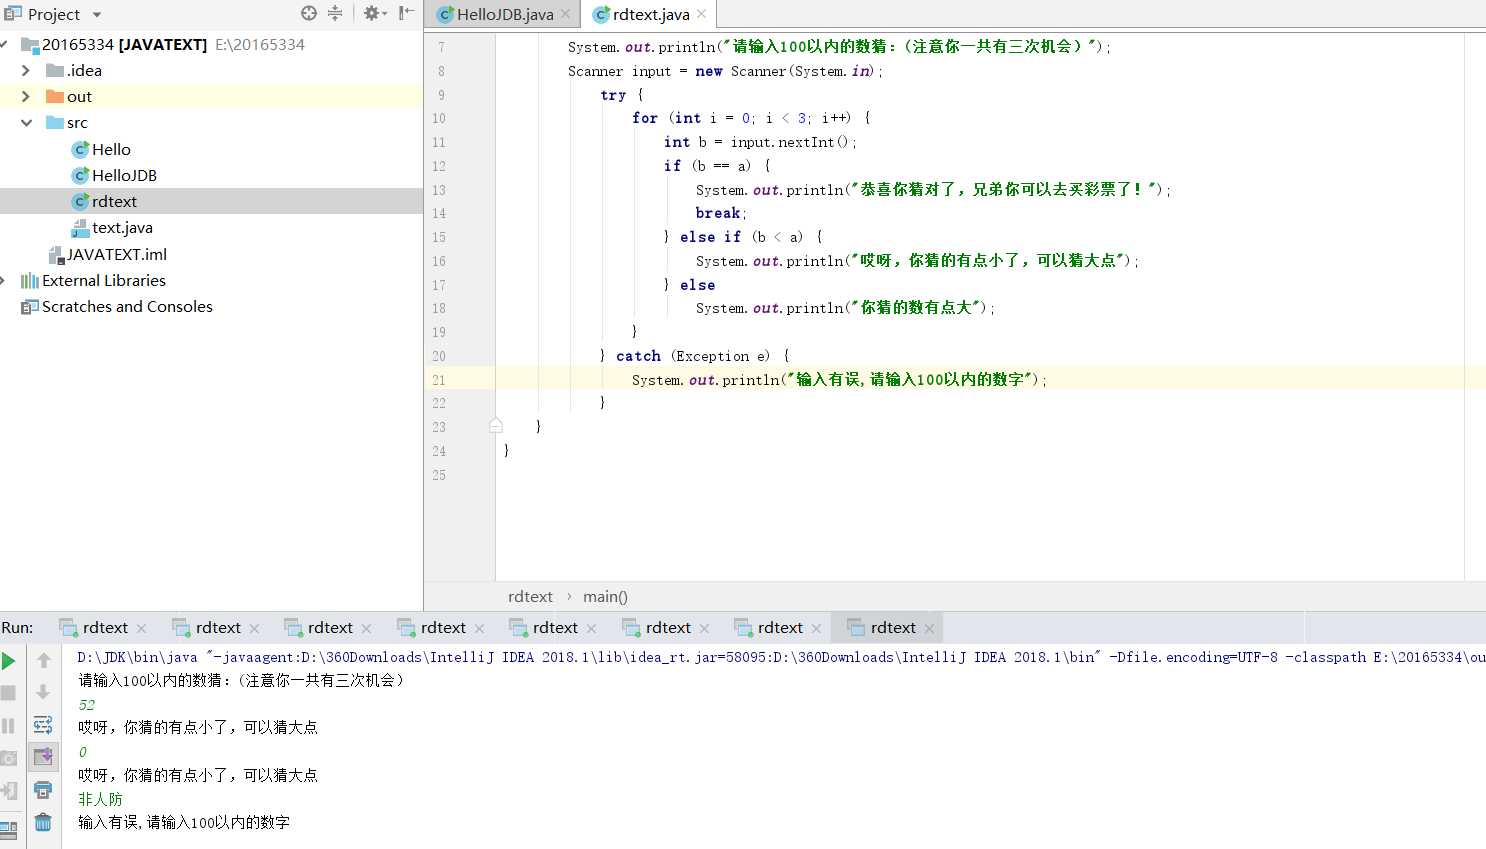Viewport: 1486px width, 849px height.
Task: Toggle Scroll to End in console
Action: click(43, 757)
